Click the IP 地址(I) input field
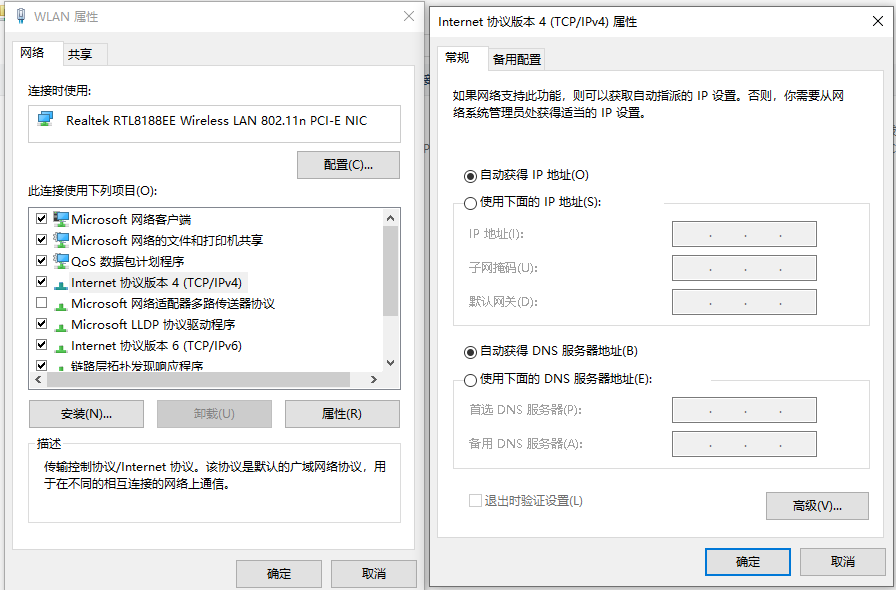Screen dimensions: 896x590 744,234
